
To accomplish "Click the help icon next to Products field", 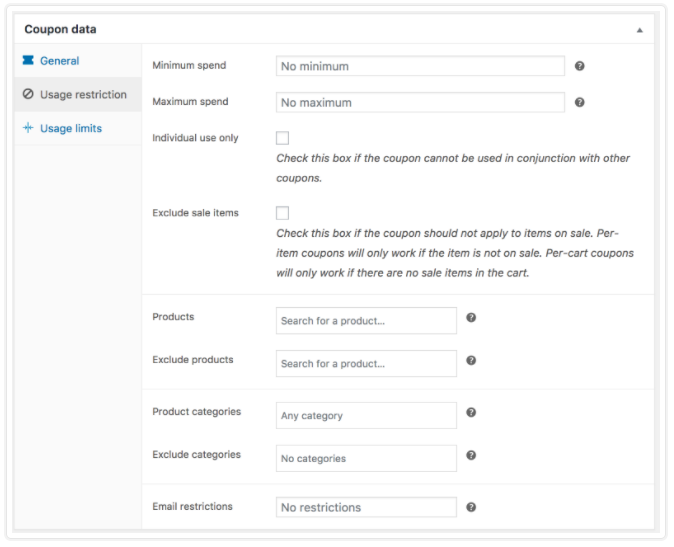I will tap(471, 318).
